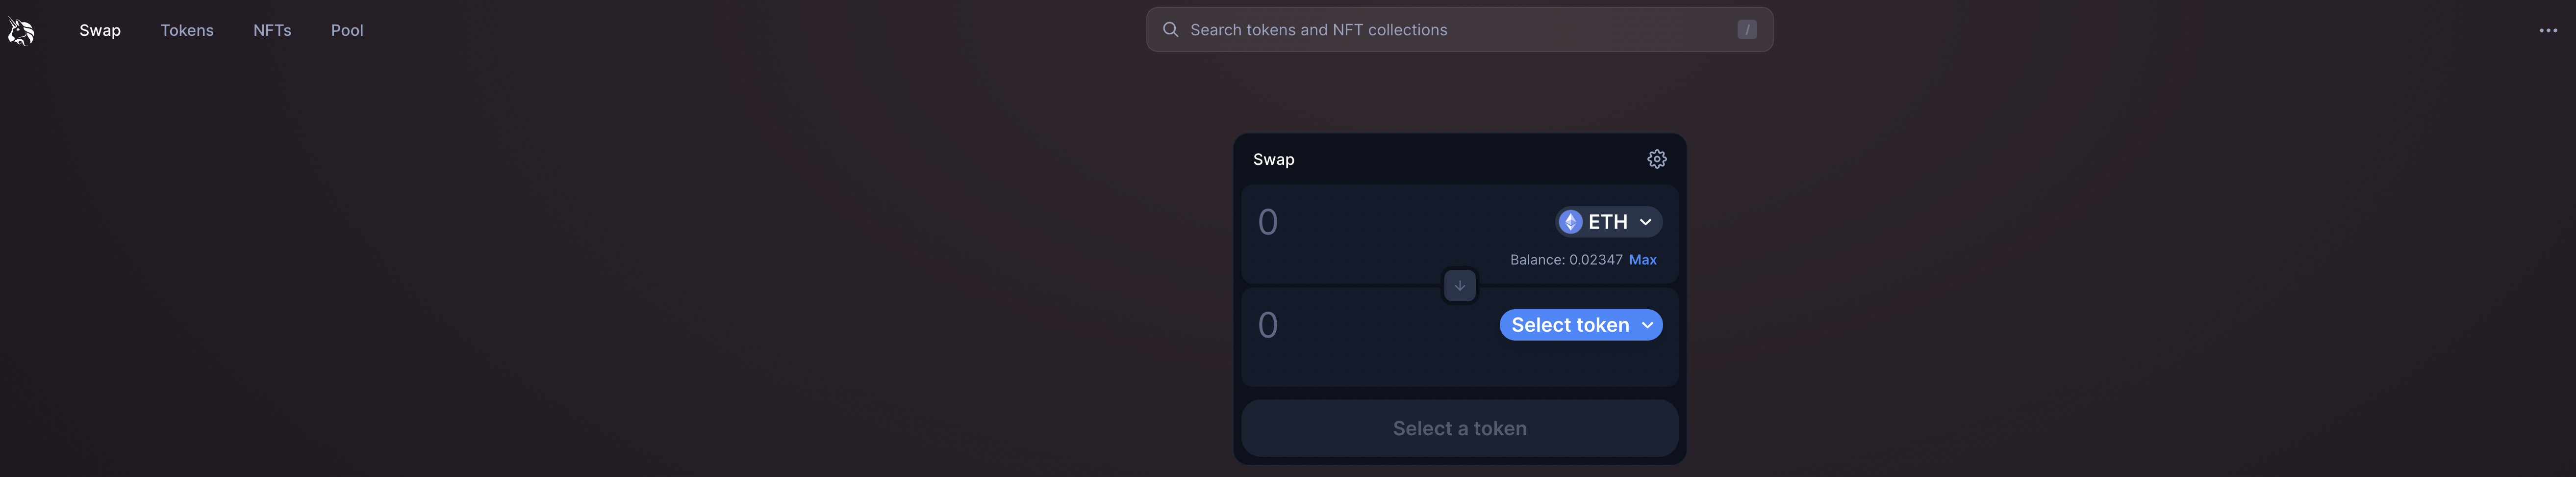The image size is (2576, 477).
Task: Open the Select token dropdown
Action: point(1580,325)
